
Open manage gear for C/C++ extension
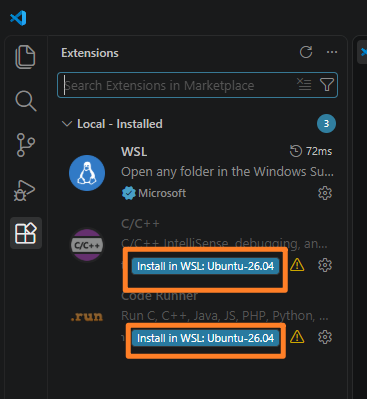(325, 265)
